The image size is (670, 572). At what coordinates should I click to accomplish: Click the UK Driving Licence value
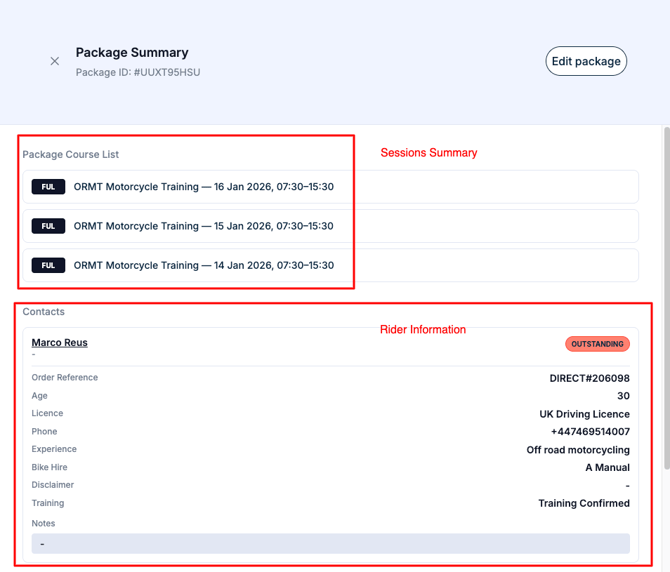click(x=584, y=414)
